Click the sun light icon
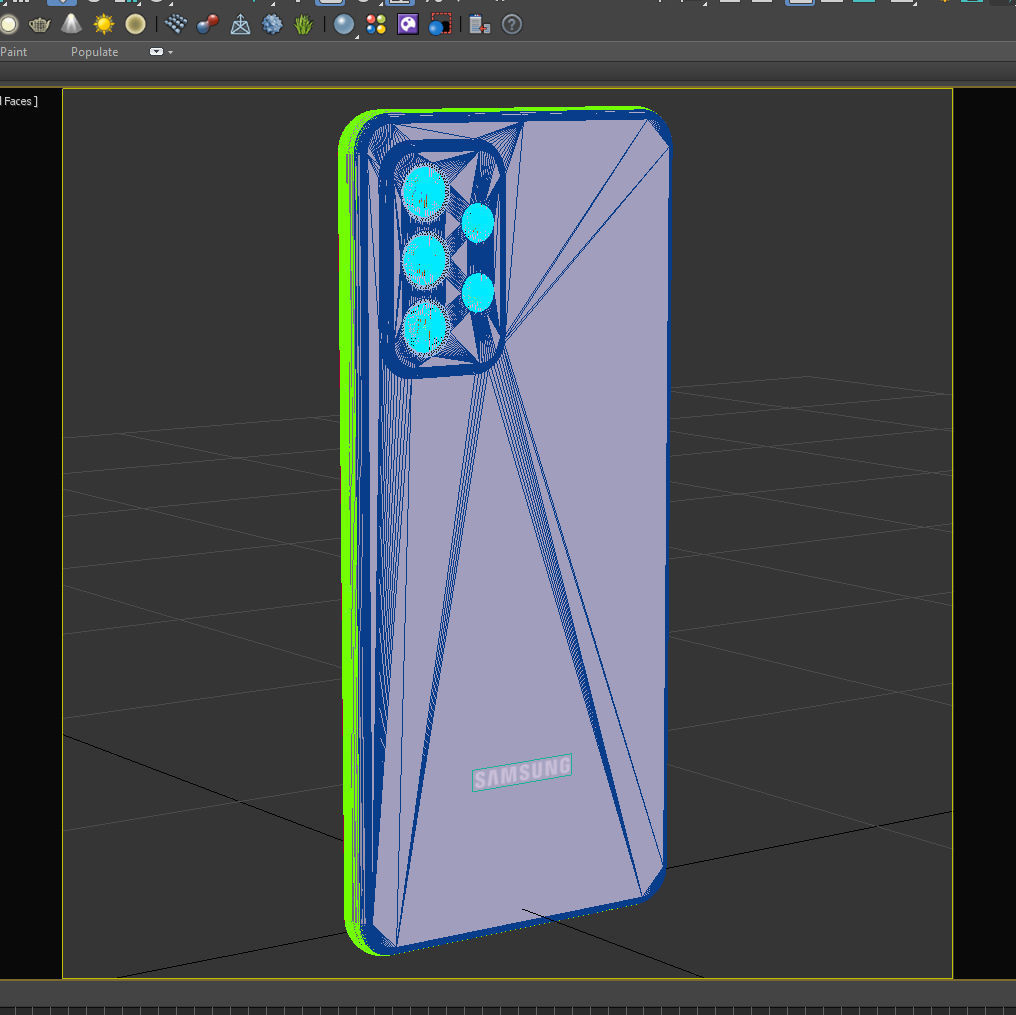The height and width of the screenshot is (1015, 1016). pyautogui.click(x=104, y=25)
